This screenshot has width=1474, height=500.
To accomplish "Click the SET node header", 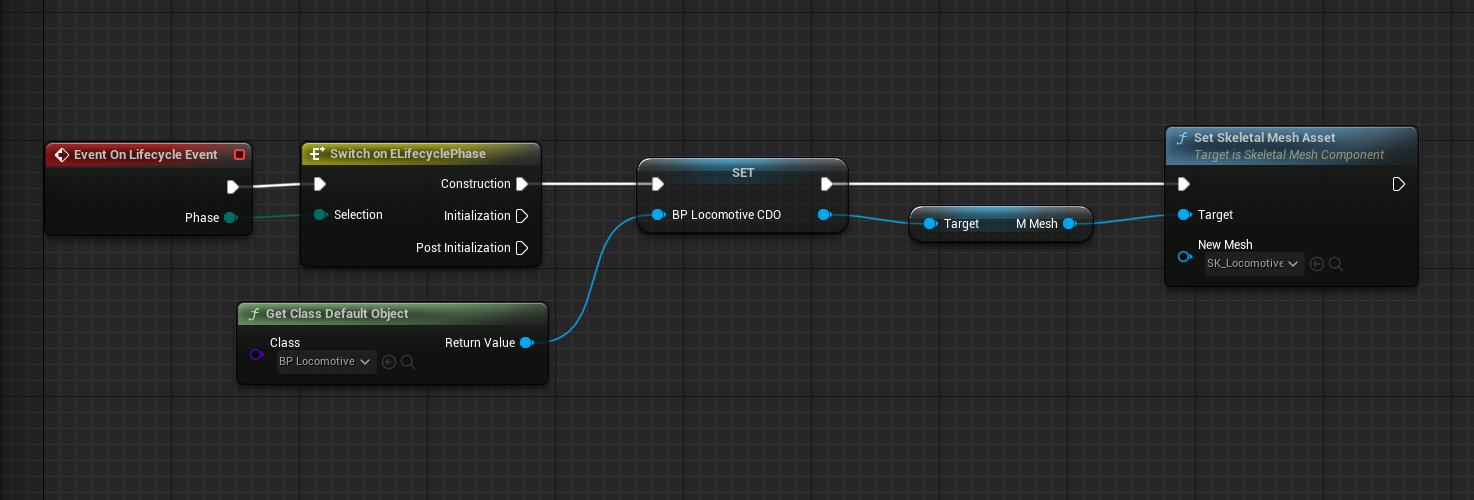I will (743, 173).
